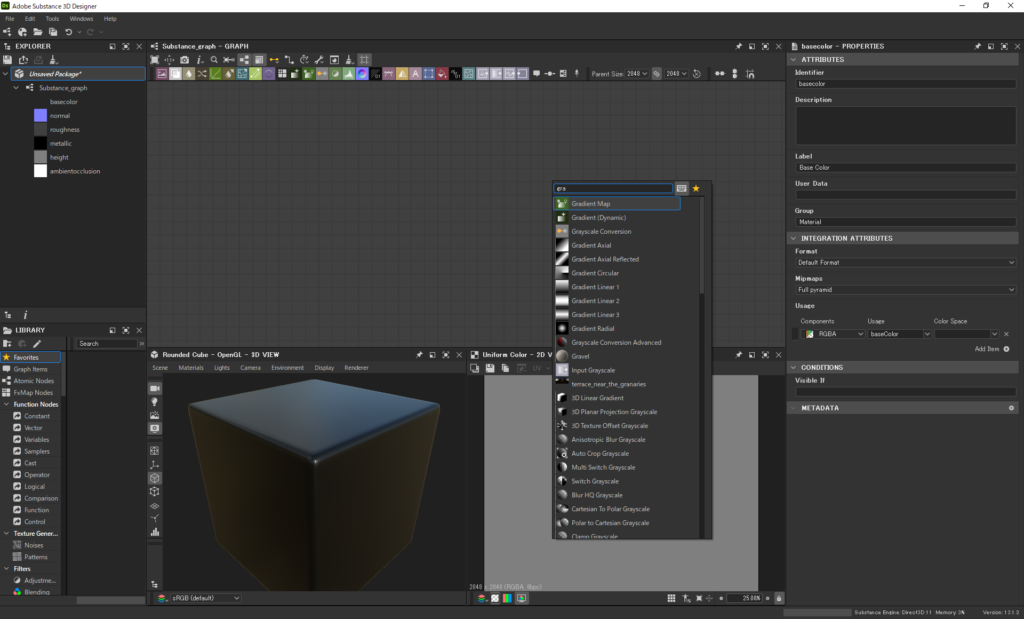Click the Explorer clean-up broom icon
The width and height of the screenshot is (1024, 619).
pos(54,60)
